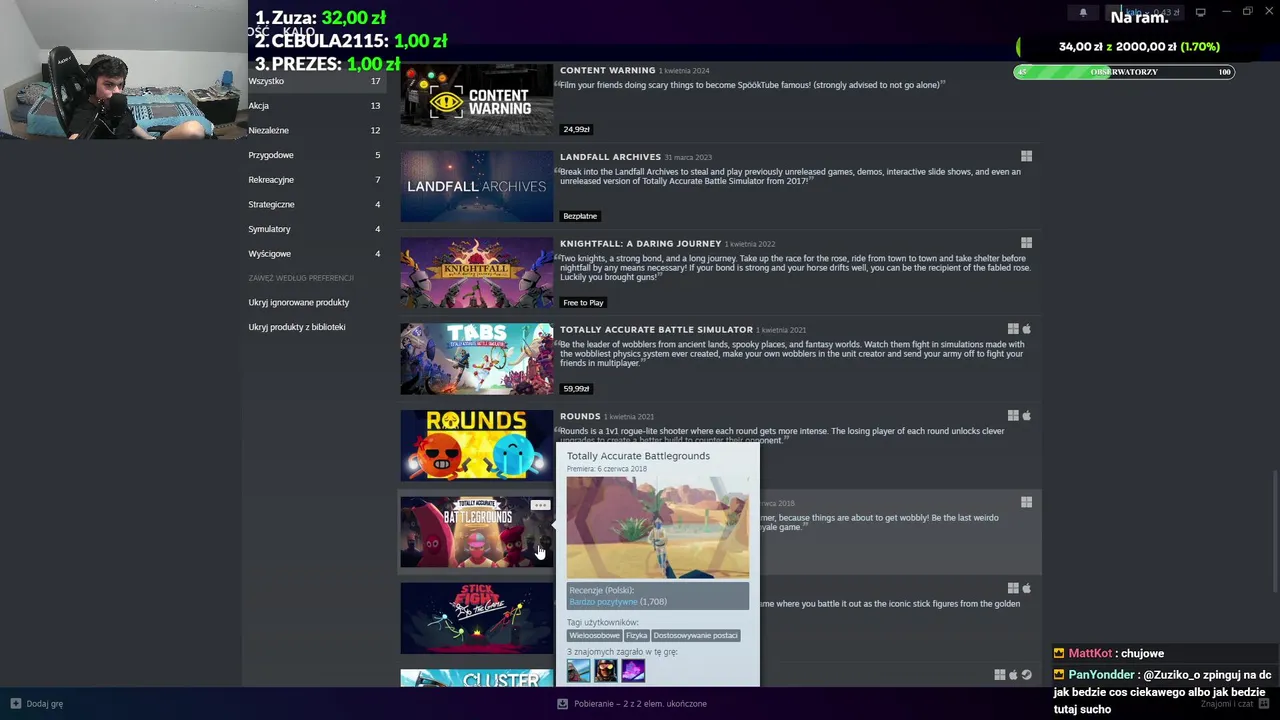Click Windows platform icon on Stick Fight row
Viewport: 1280px width, 720px height.
[1013, 588]
